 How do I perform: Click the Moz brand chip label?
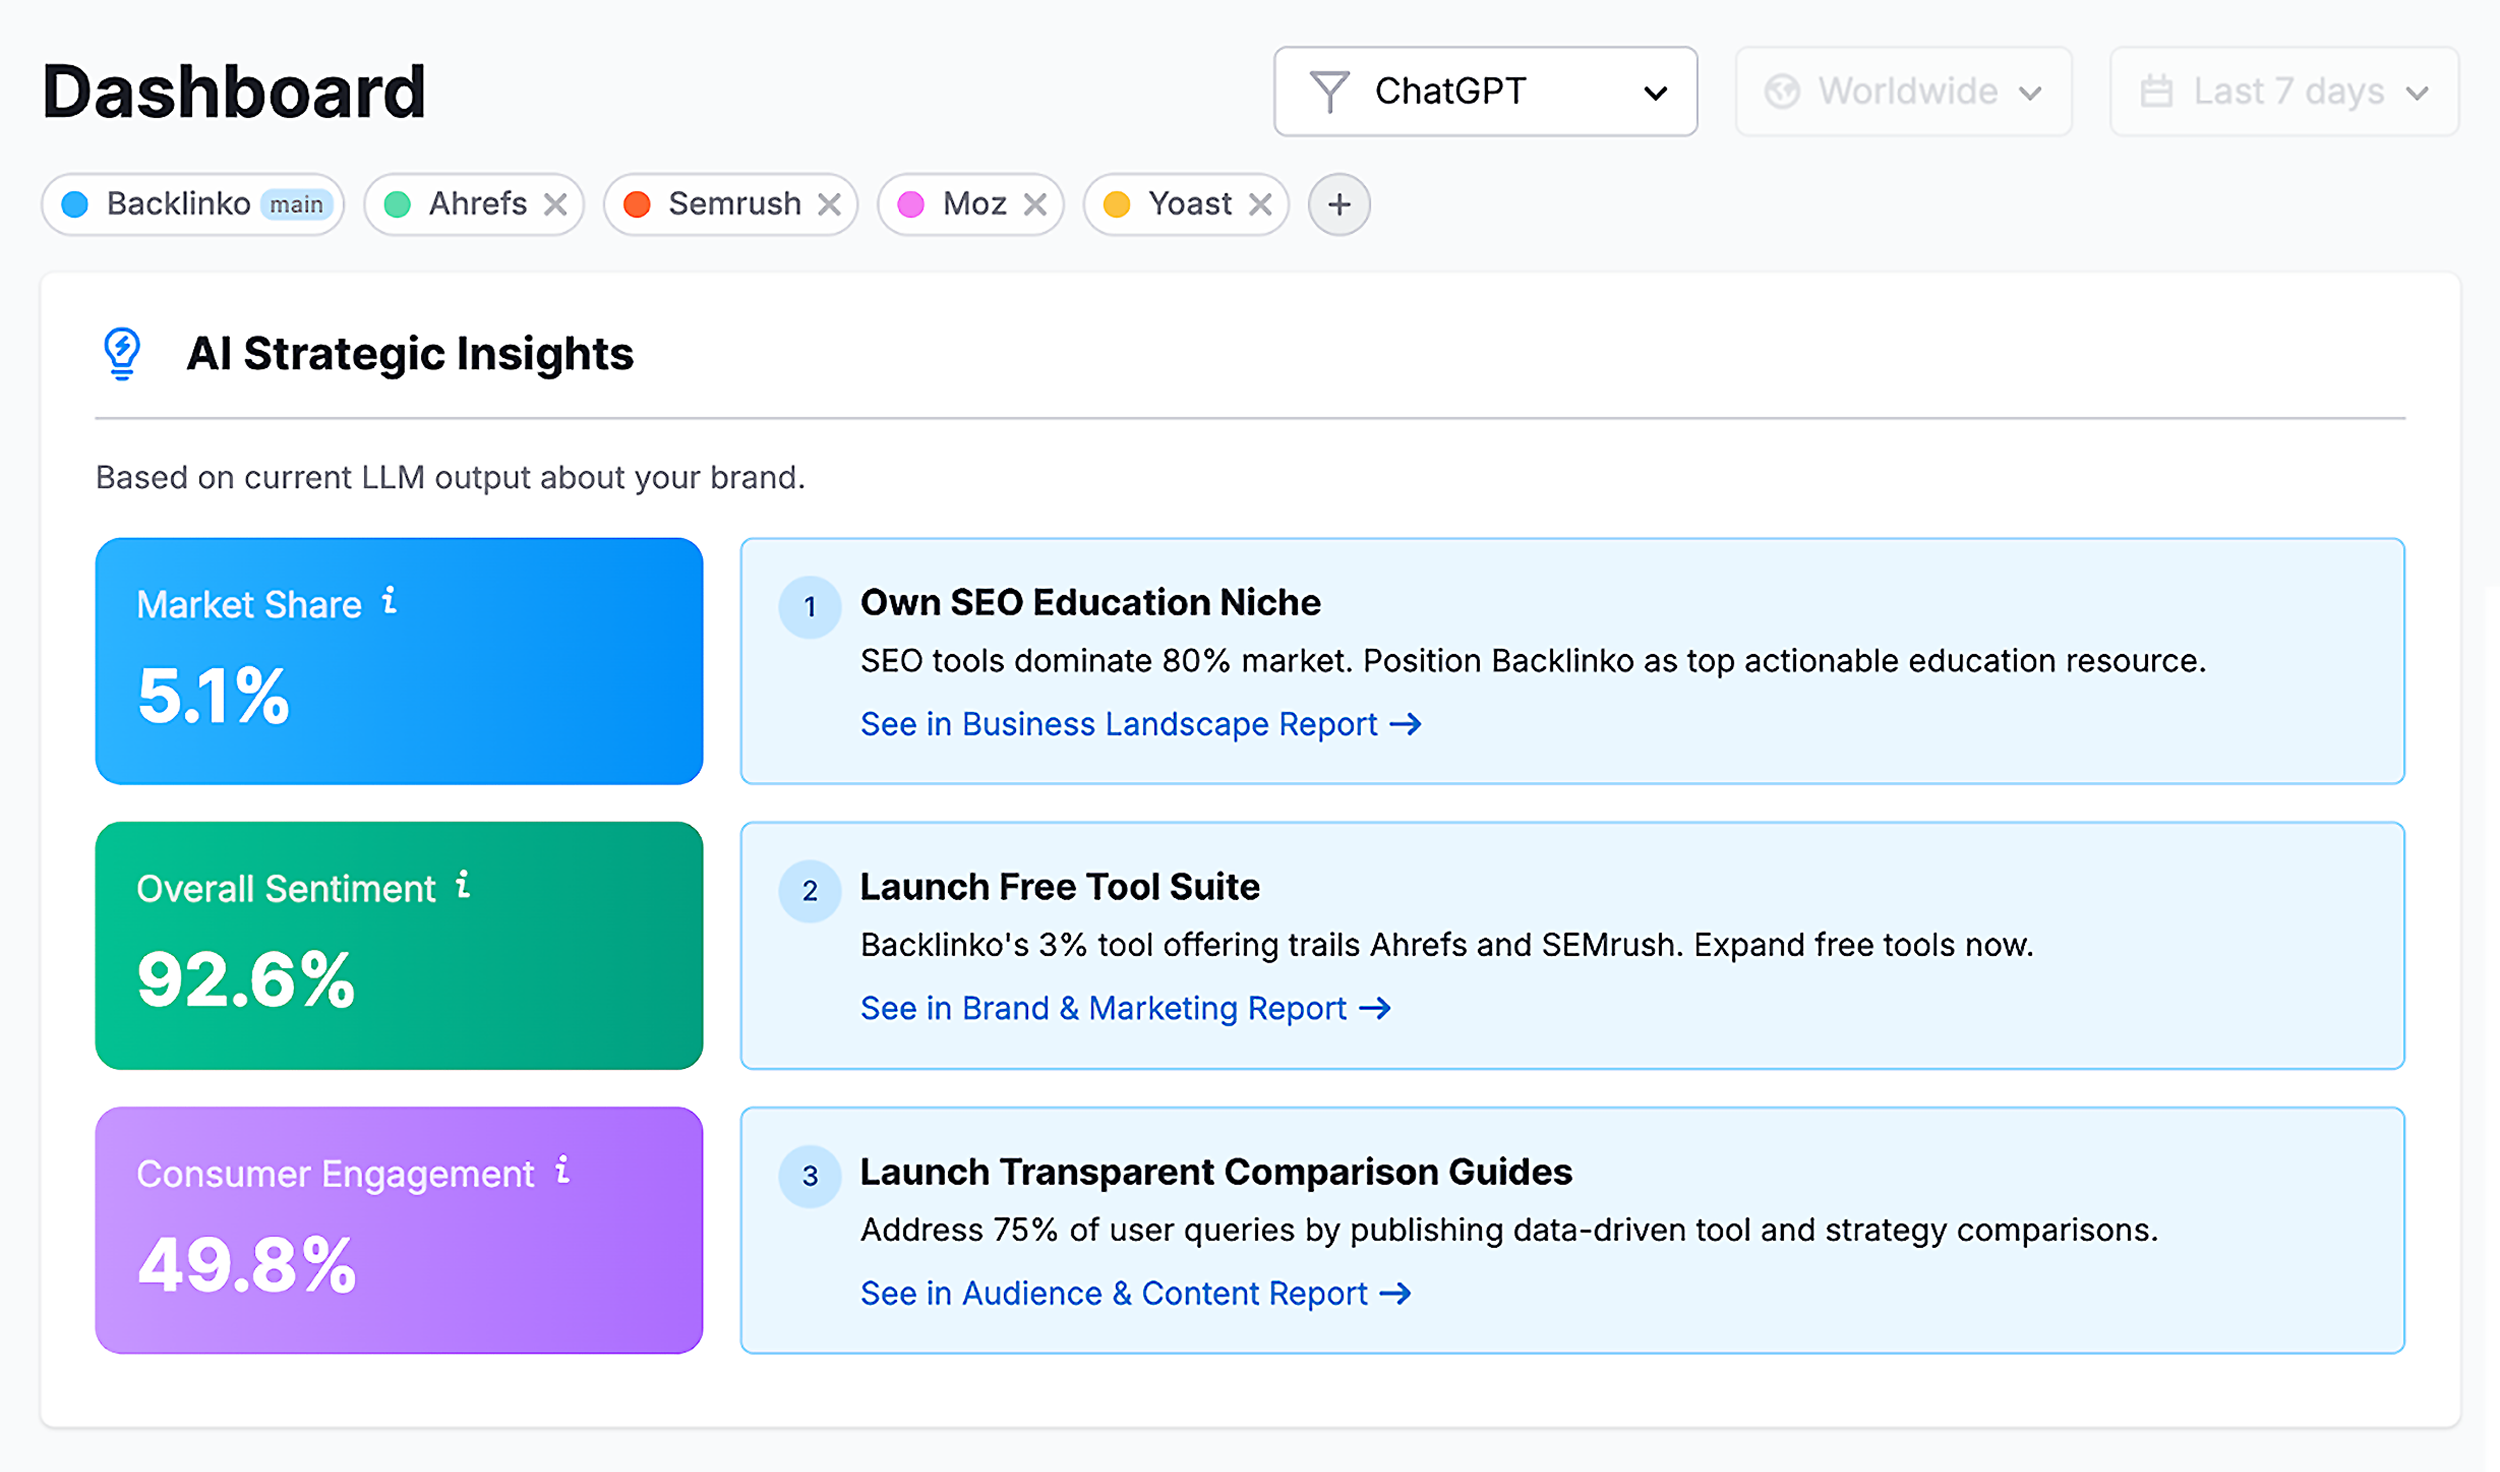tap(974, 203)
